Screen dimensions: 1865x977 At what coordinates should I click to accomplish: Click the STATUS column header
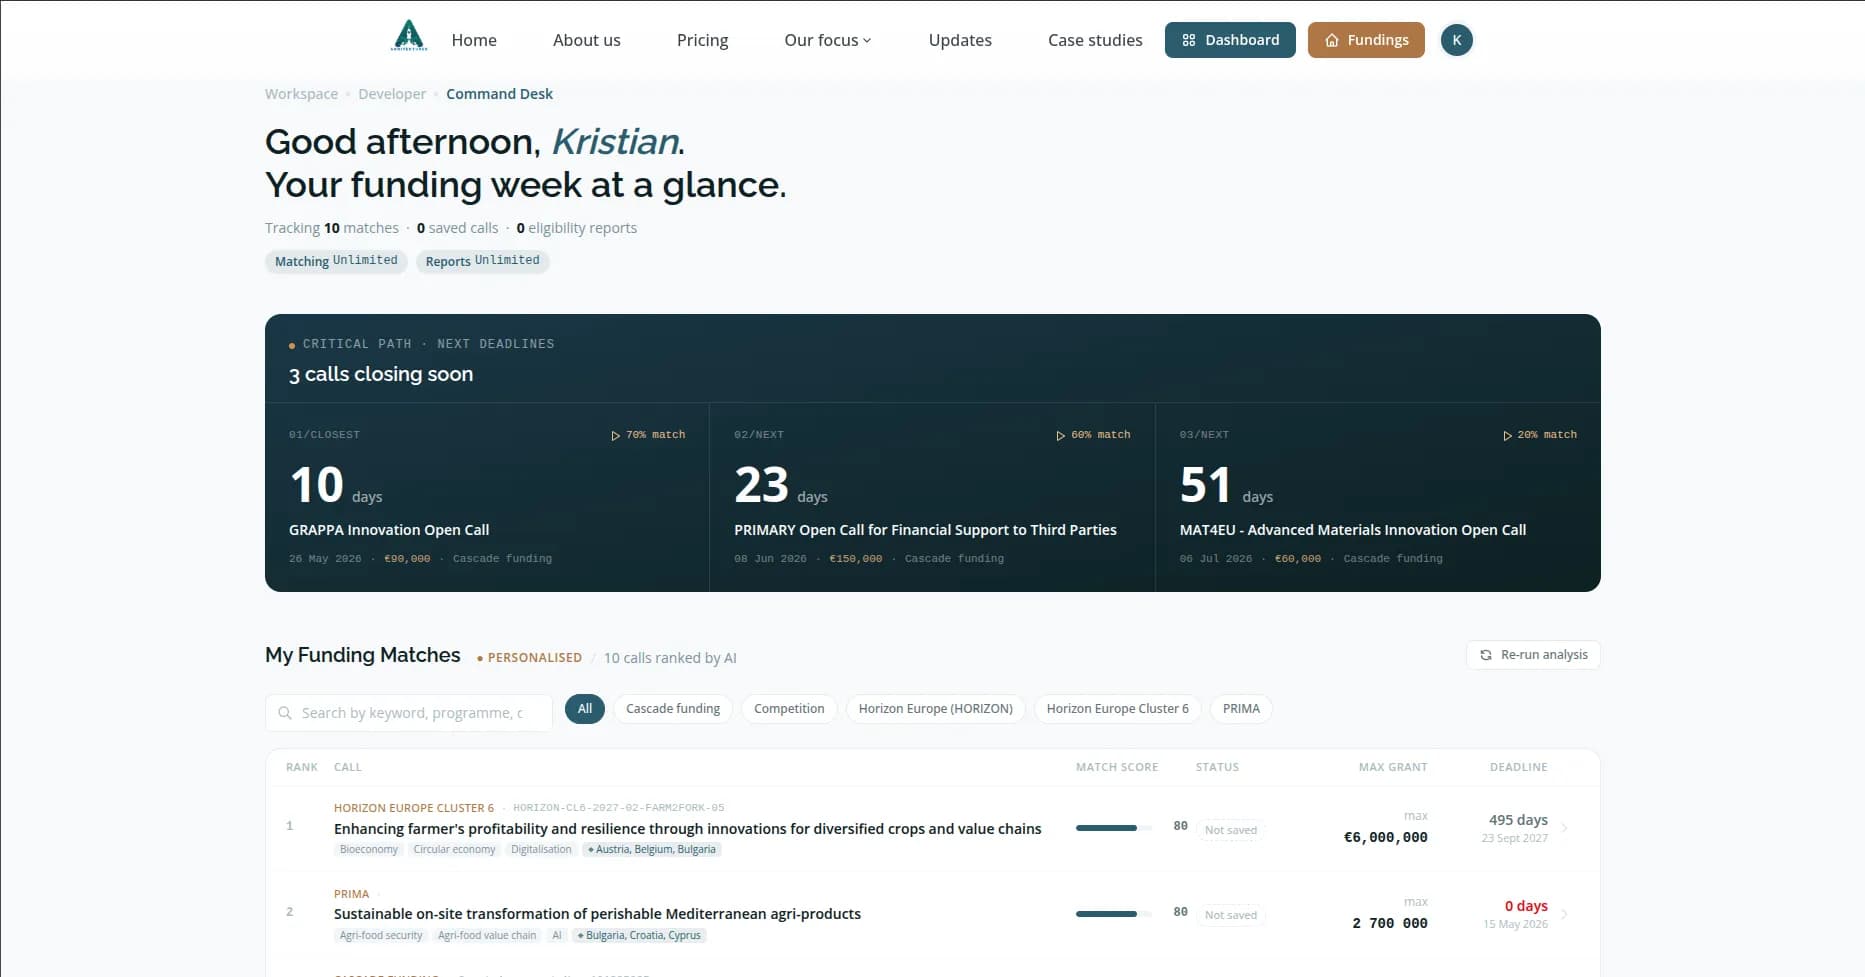pos(1217,767)
